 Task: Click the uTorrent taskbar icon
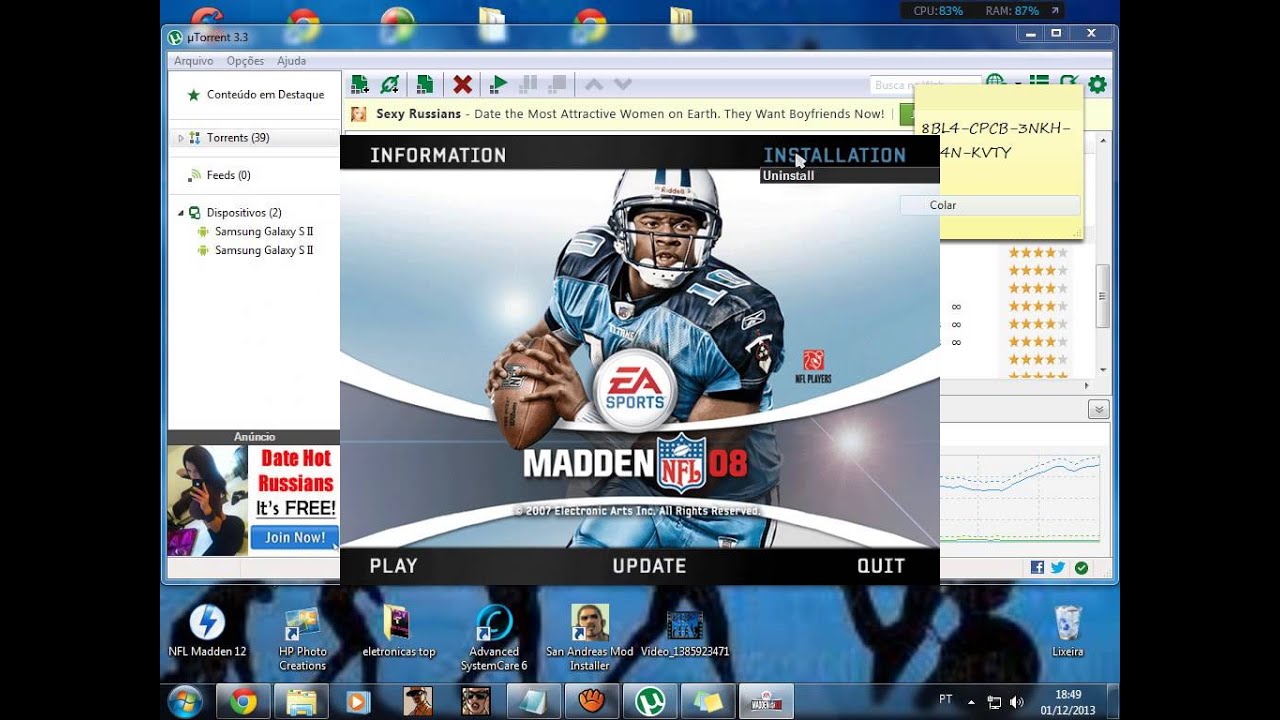(651, 701)
